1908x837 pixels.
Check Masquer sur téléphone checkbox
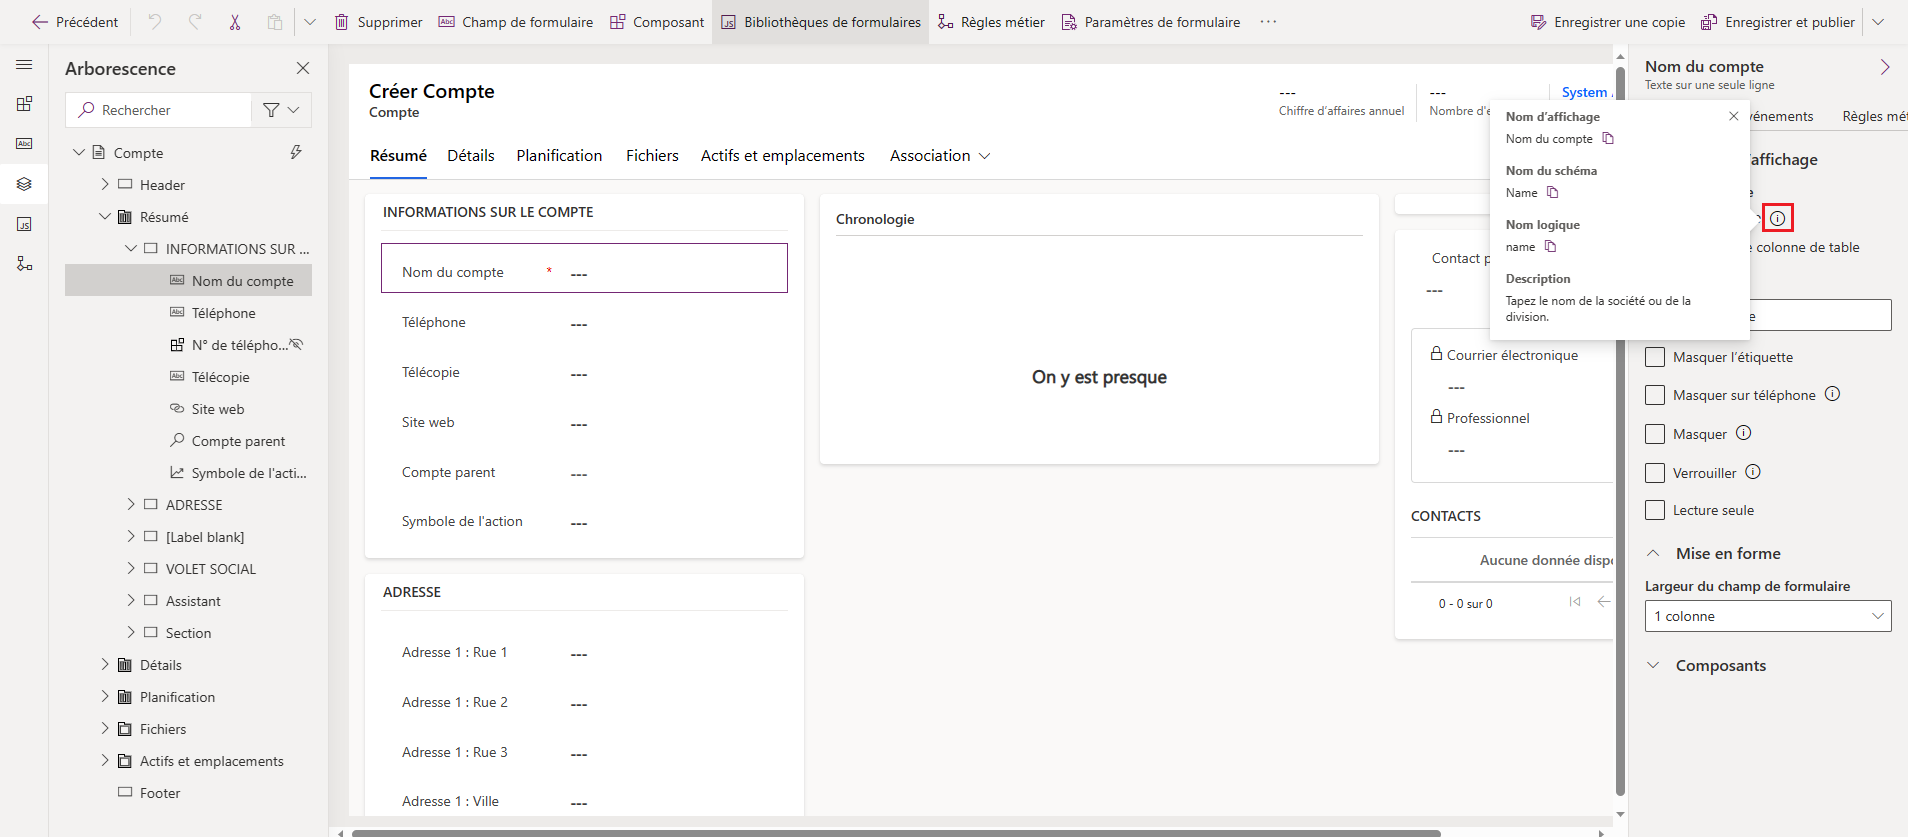1655,395
